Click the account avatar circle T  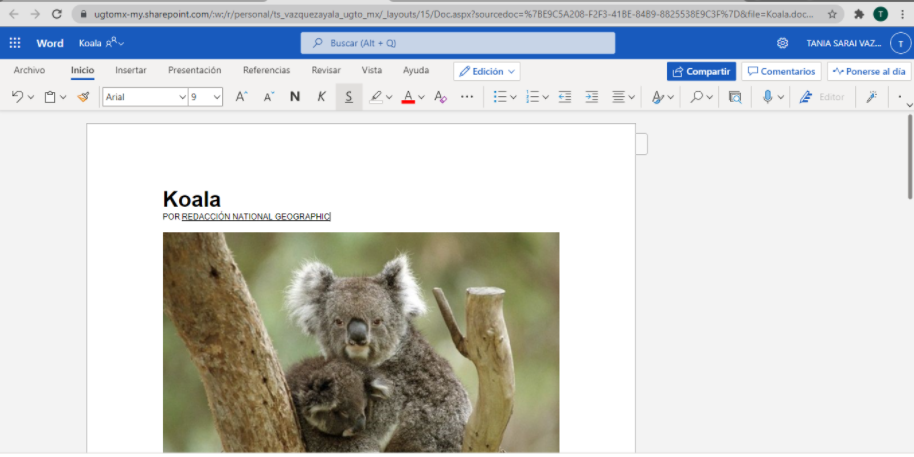point(900,43)
